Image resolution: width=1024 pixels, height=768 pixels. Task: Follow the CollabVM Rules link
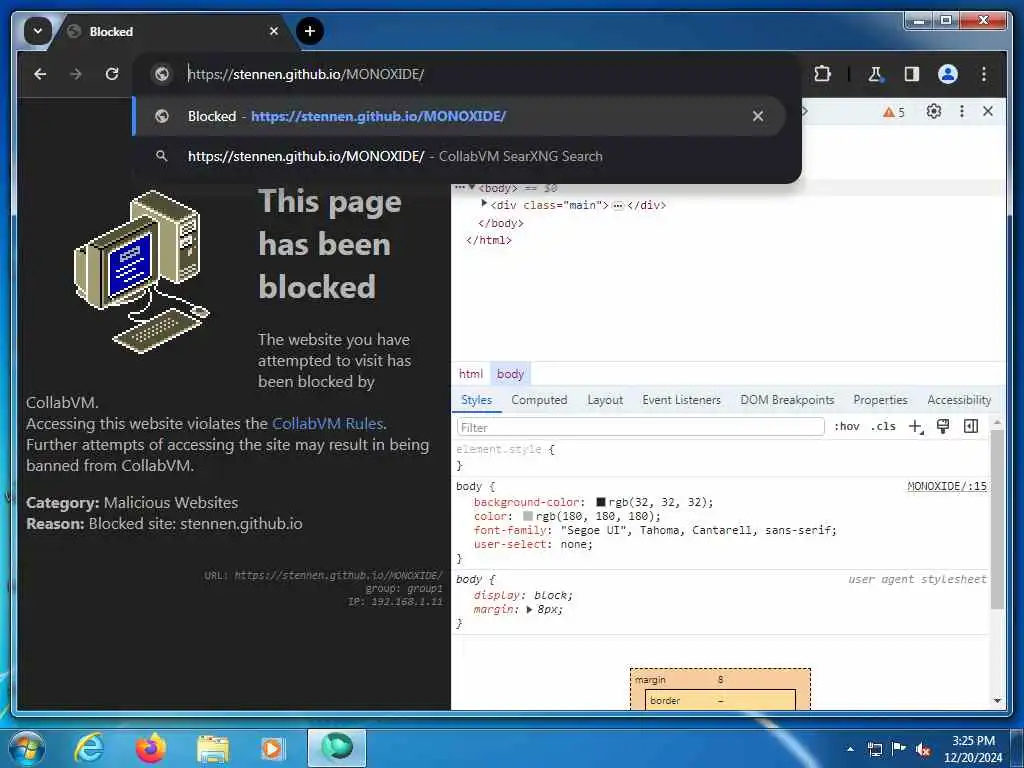[327, 423]
